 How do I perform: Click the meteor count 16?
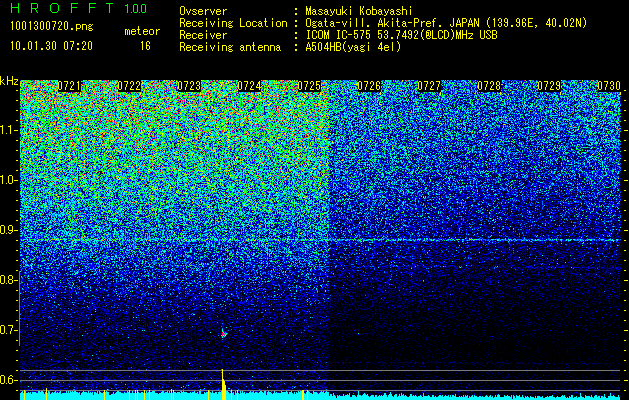[x=145, y=46]
